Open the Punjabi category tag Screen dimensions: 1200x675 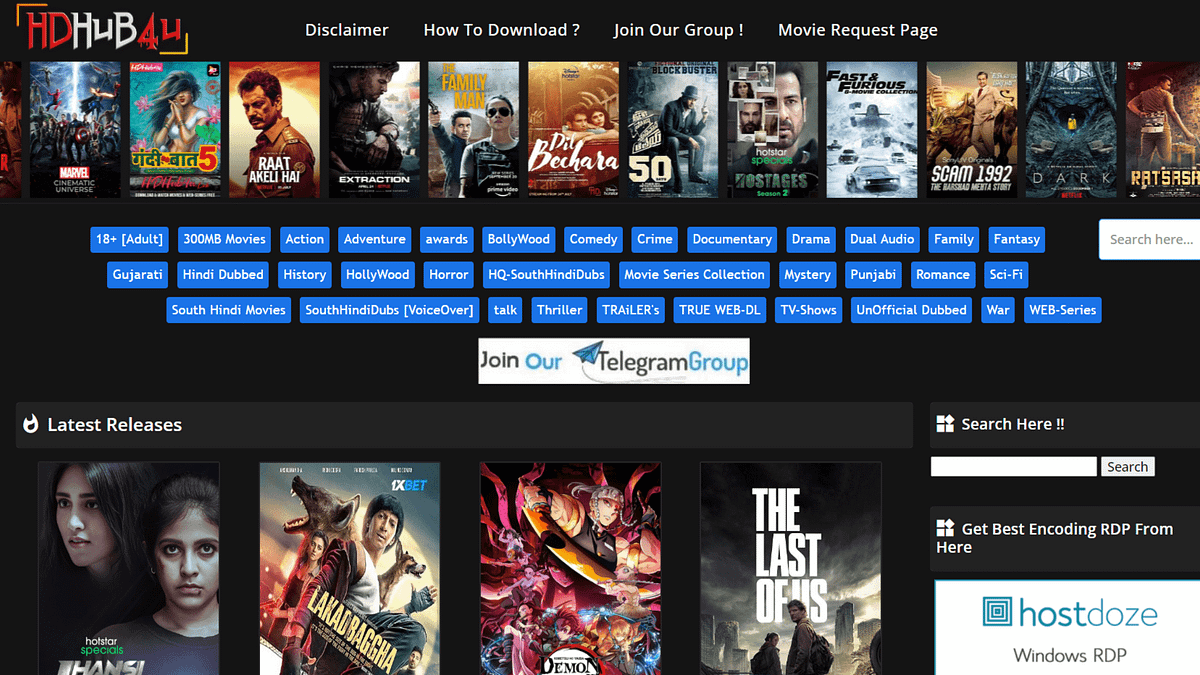tap(874, 275)
